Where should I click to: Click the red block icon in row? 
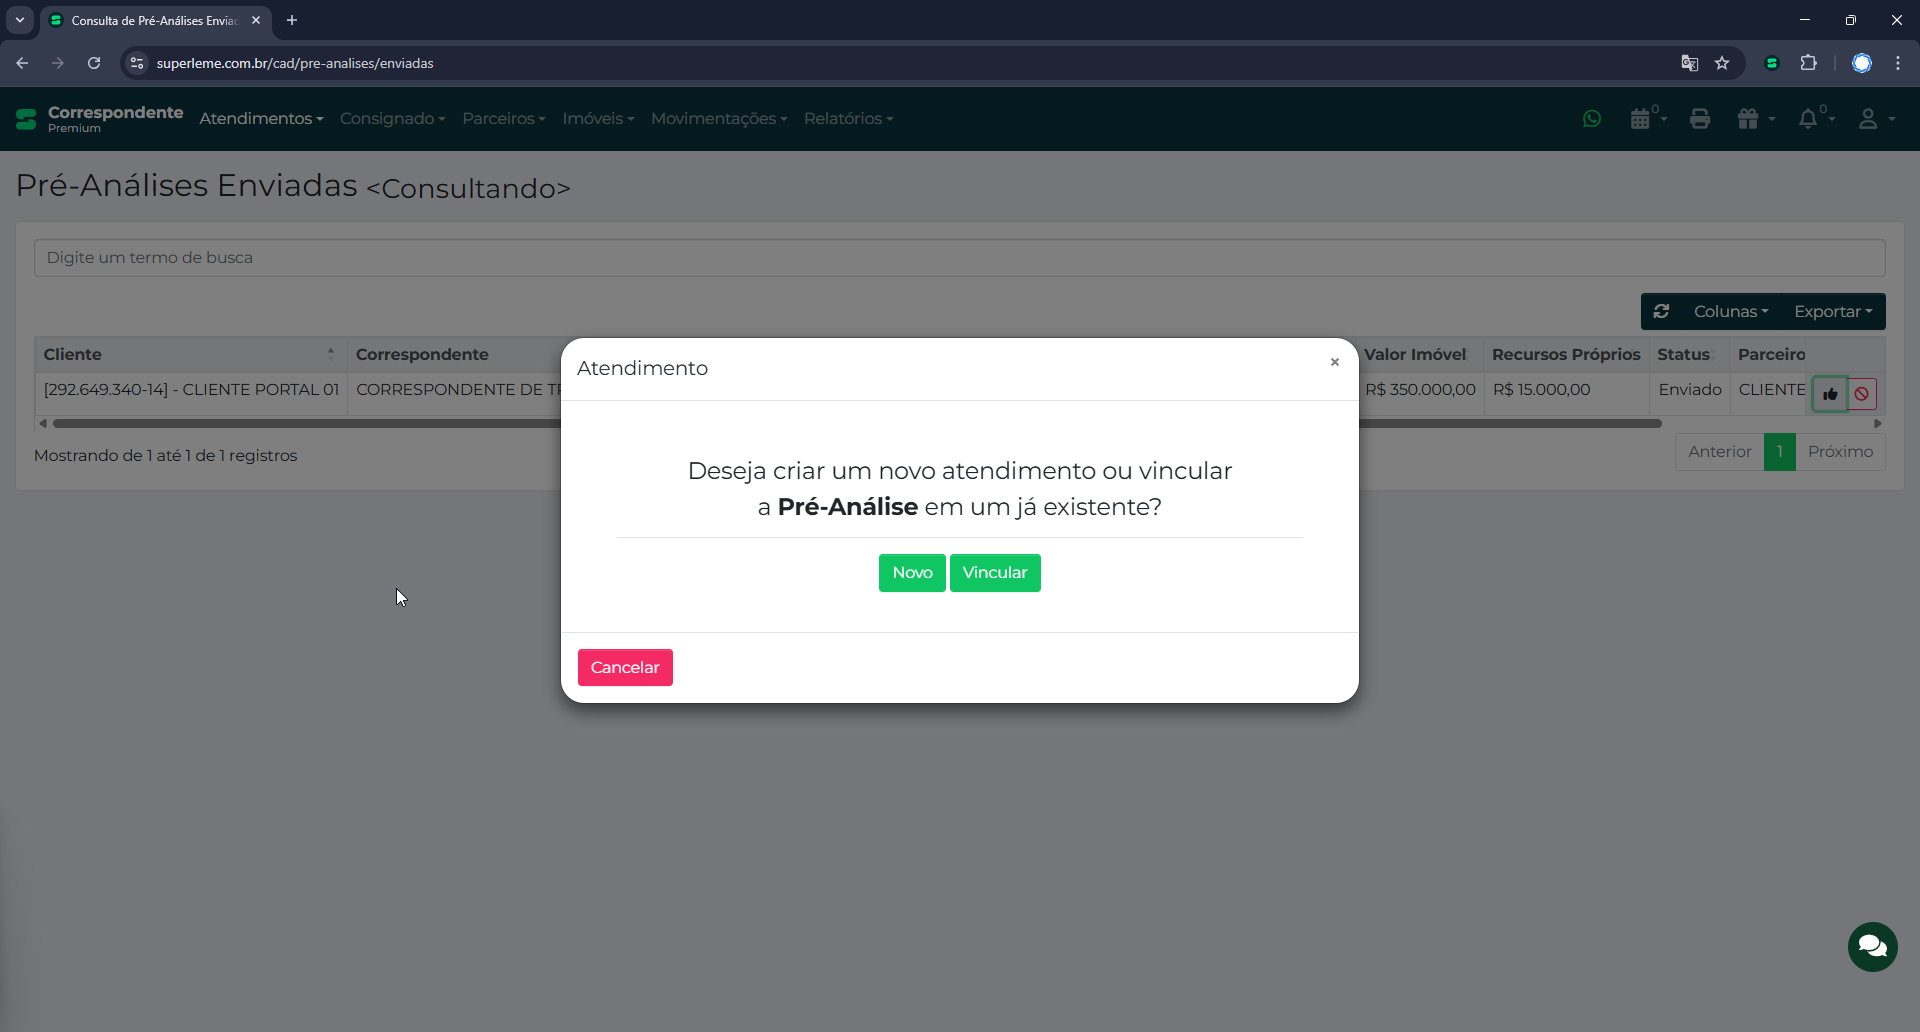1862,394
